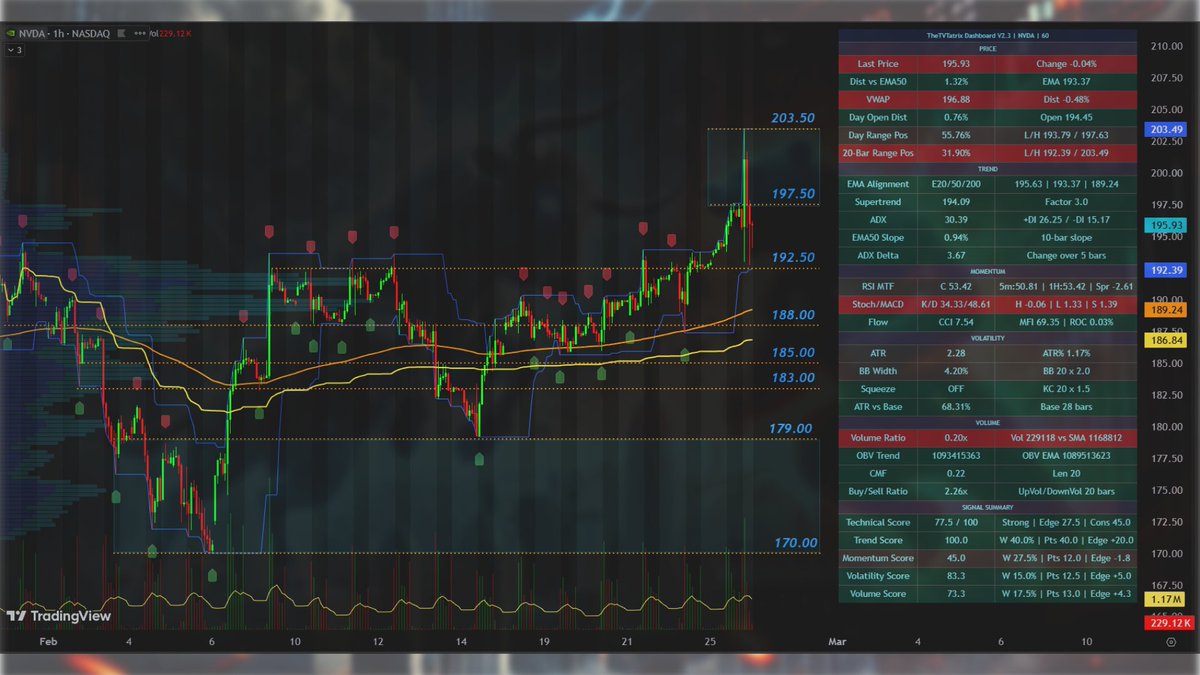Click the Last Price row label
The image size is (1200, 675).
(x=878, y=63)
